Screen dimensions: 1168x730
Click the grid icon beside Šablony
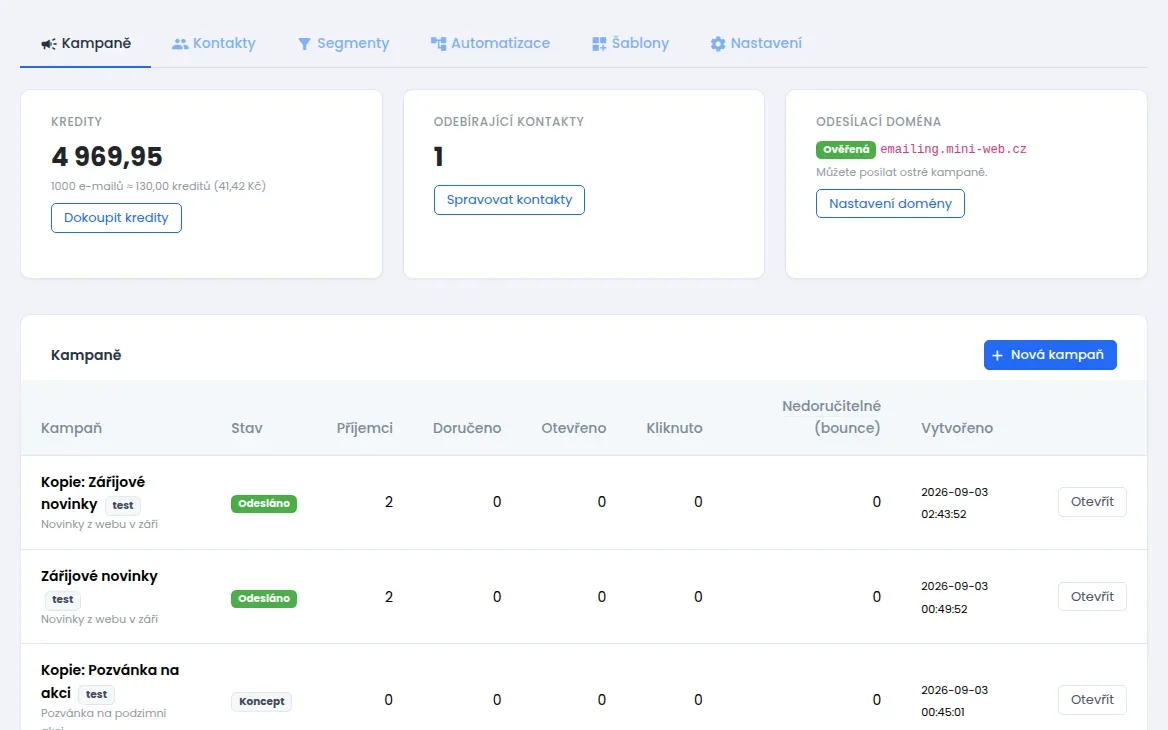click(x=599, y=44)
